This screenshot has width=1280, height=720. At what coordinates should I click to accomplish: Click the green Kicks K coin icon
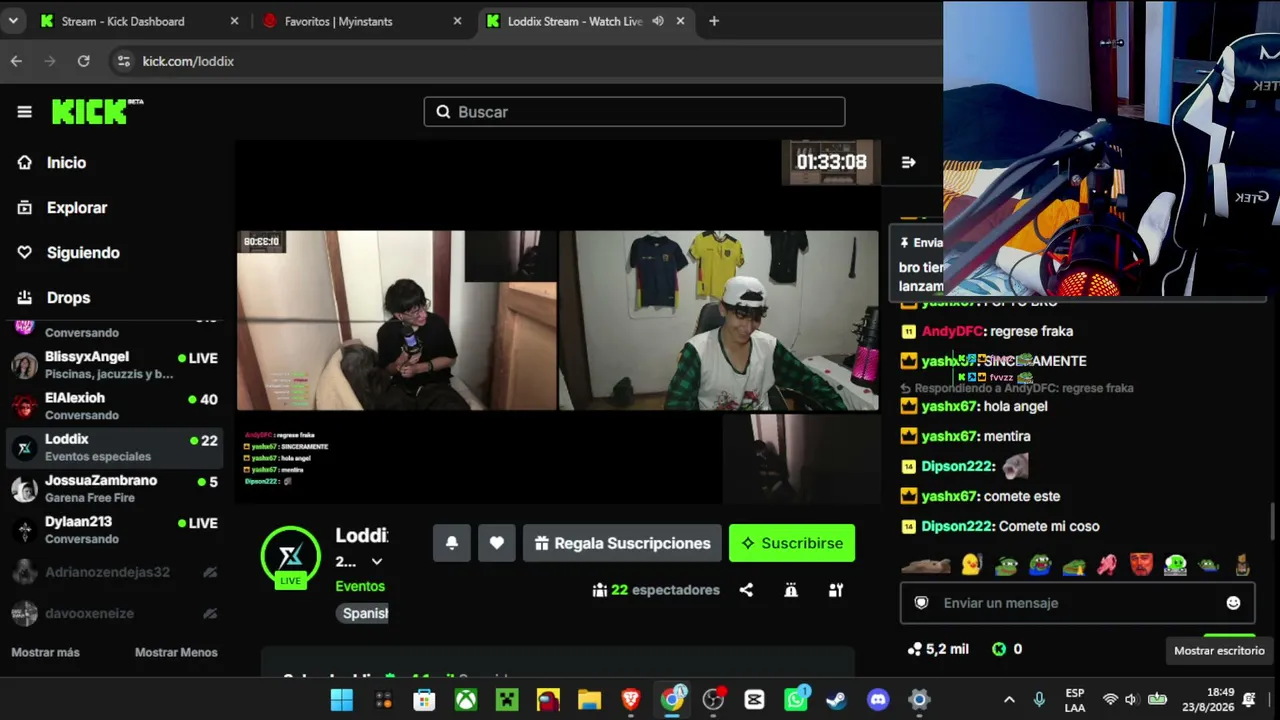click(998, 649)
